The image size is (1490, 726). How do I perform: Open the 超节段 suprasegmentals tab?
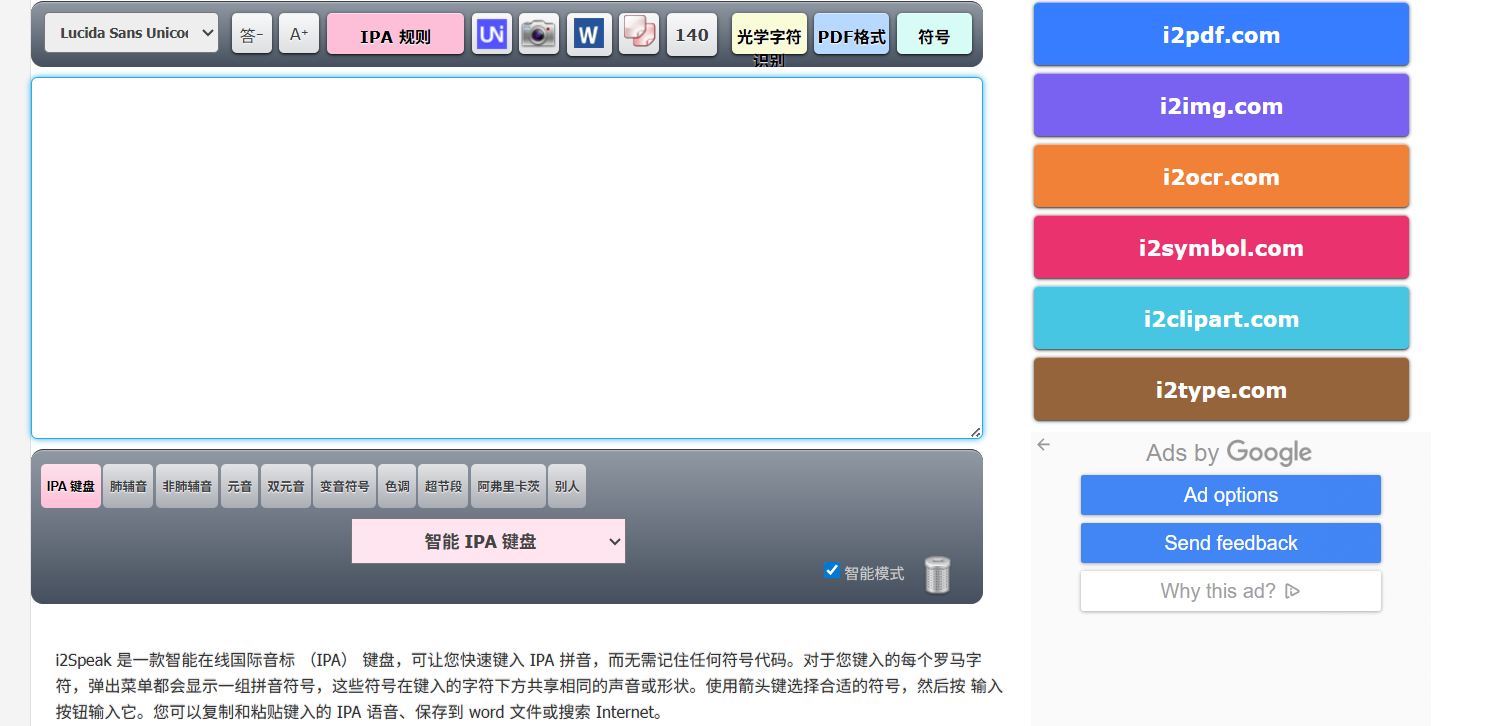(443, 486)
